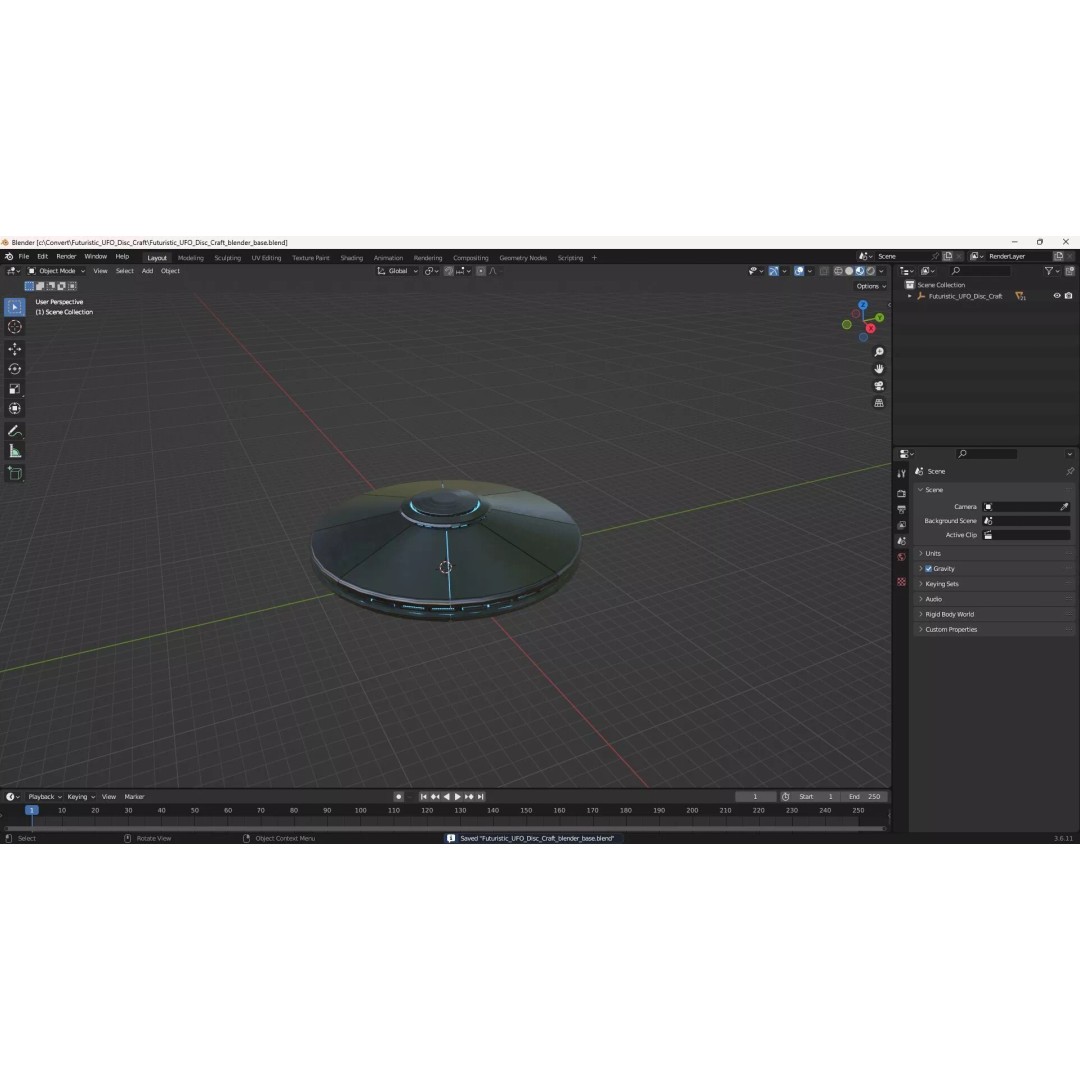Expand the Units panel
Viewport: 1080px width, 1080px height.
995,553
